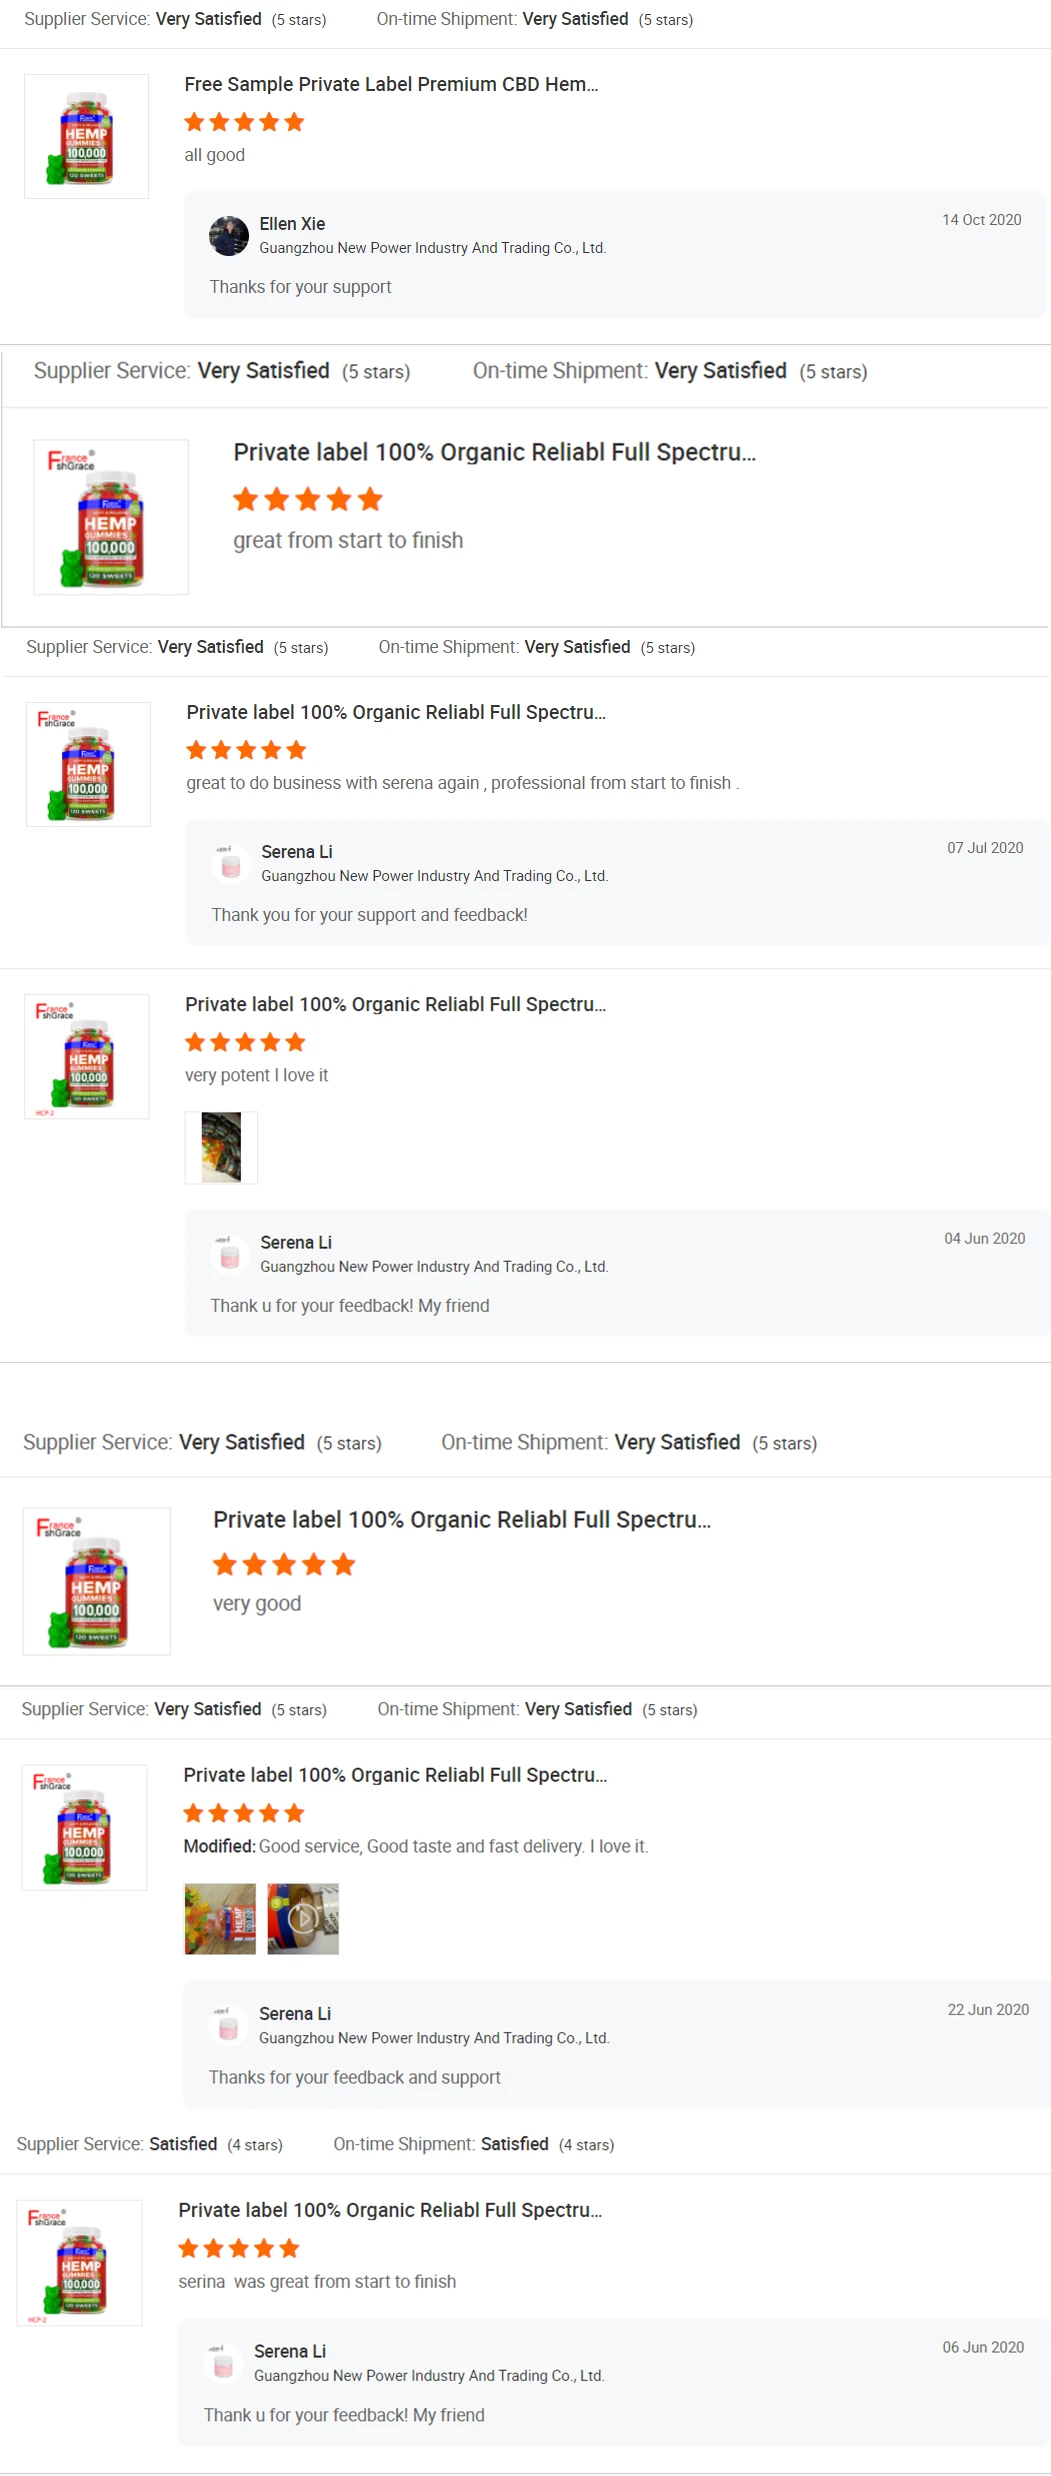Click Serena Li's avatar on 22 Jun 2020 reply
This screenshot has height=2476, width=1051.
[228, 2025]
